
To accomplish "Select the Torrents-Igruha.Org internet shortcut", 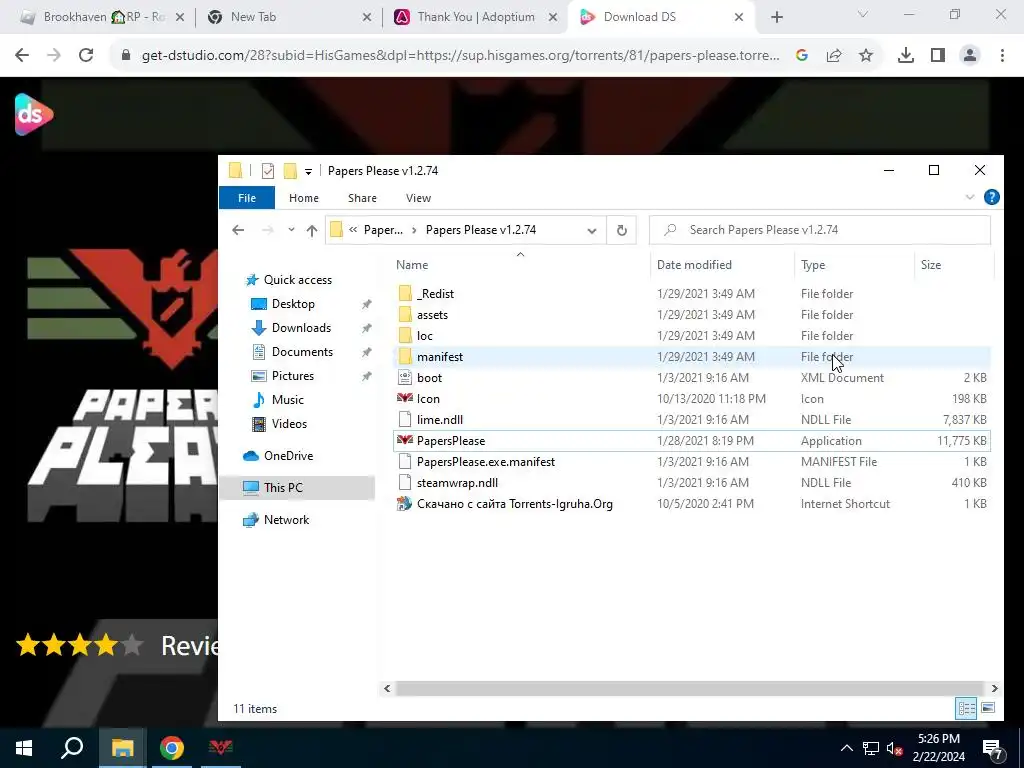I will 515,504.
